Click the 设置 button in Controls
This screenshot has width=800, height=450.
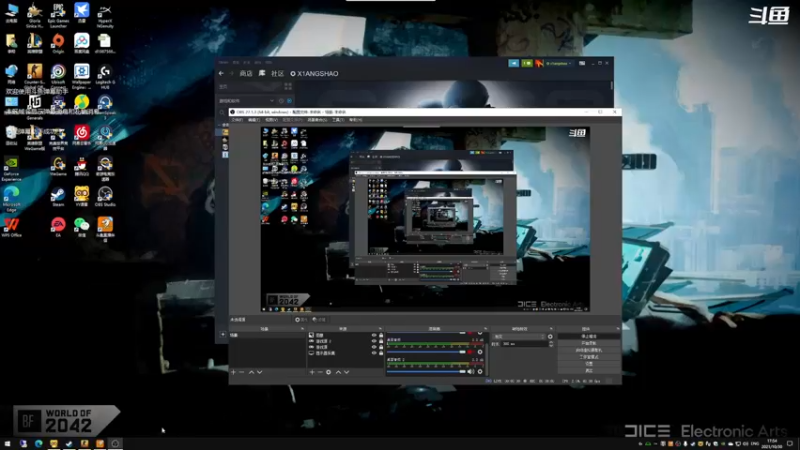pos(589,364)
